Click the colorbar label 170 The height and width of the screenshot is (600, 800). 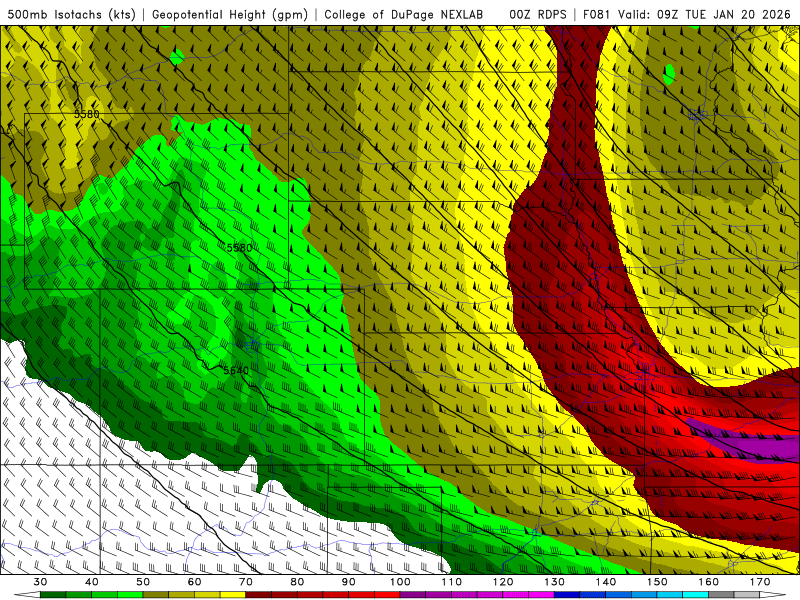pos(760,582)
